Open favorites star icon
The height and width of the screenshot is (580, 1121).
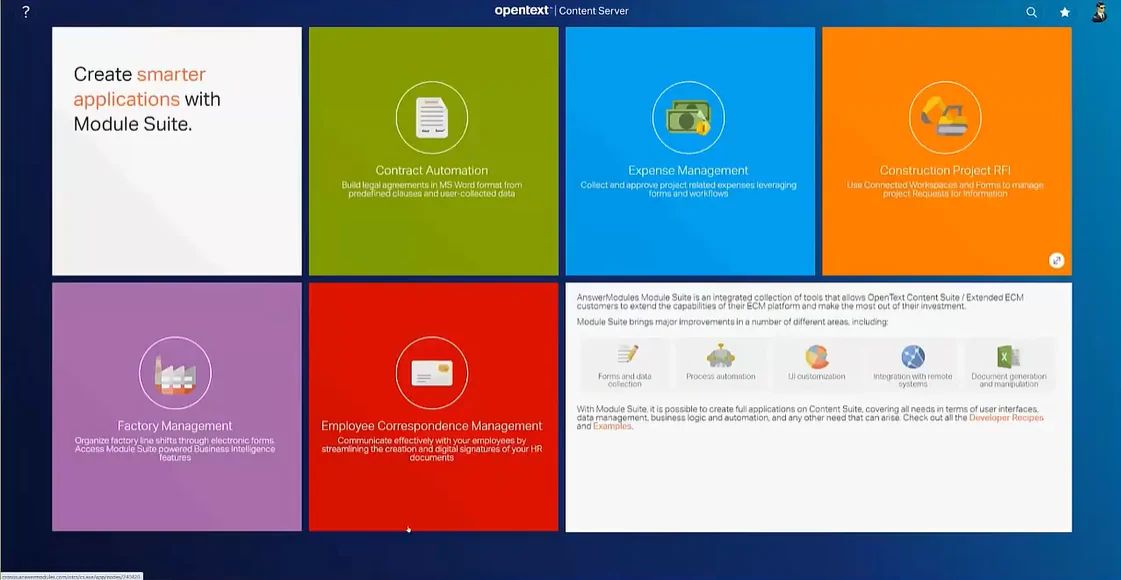click(1065, 12)
